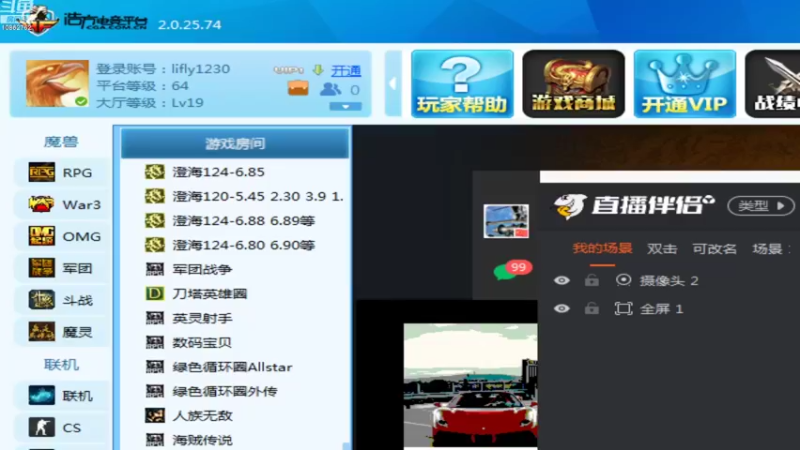Click the 游戏房间 header

[235, 143]
